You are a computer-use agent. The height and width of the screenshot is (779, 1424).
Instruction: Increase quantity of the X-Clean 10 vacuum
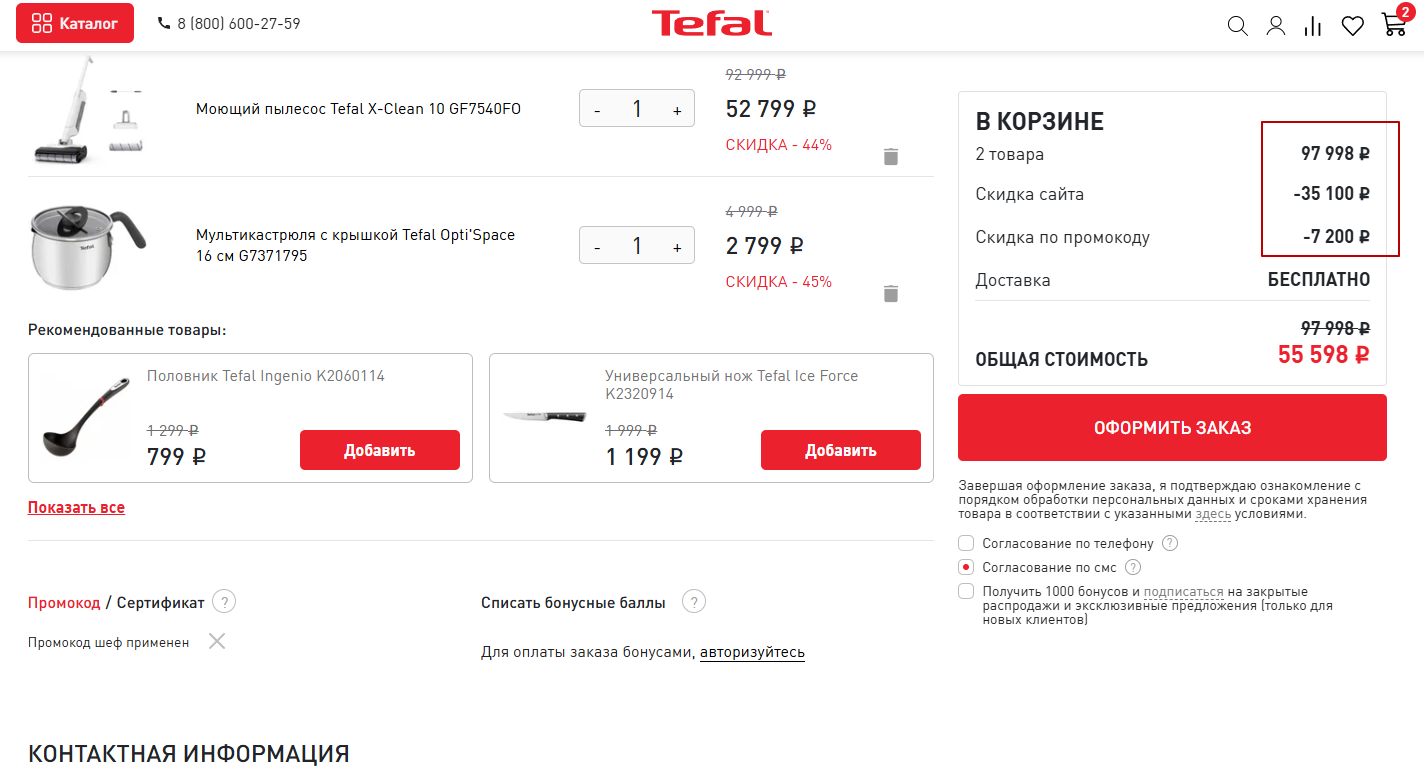coord(677,110)
